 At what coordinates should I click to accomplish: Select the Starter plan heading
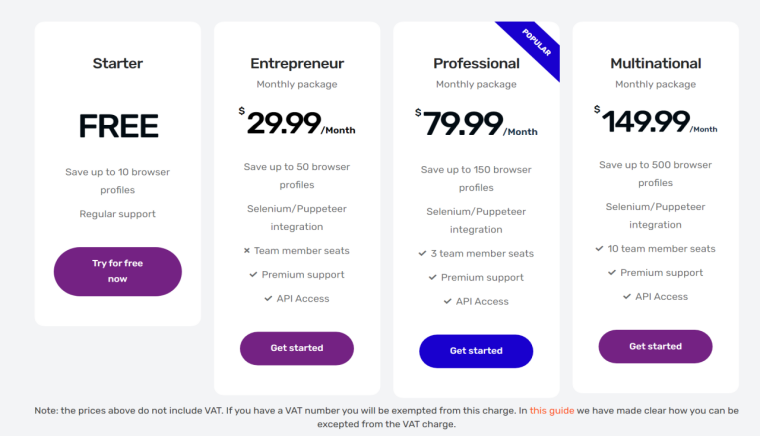(118, 63)
